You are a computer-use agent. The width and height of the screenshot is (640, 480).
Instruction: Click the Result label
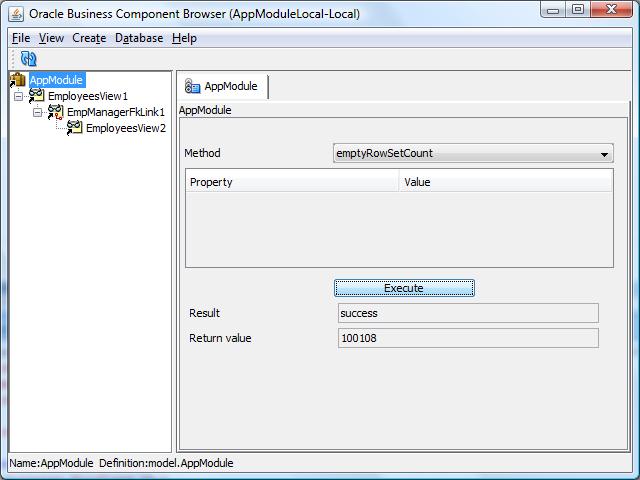point(204,313)
